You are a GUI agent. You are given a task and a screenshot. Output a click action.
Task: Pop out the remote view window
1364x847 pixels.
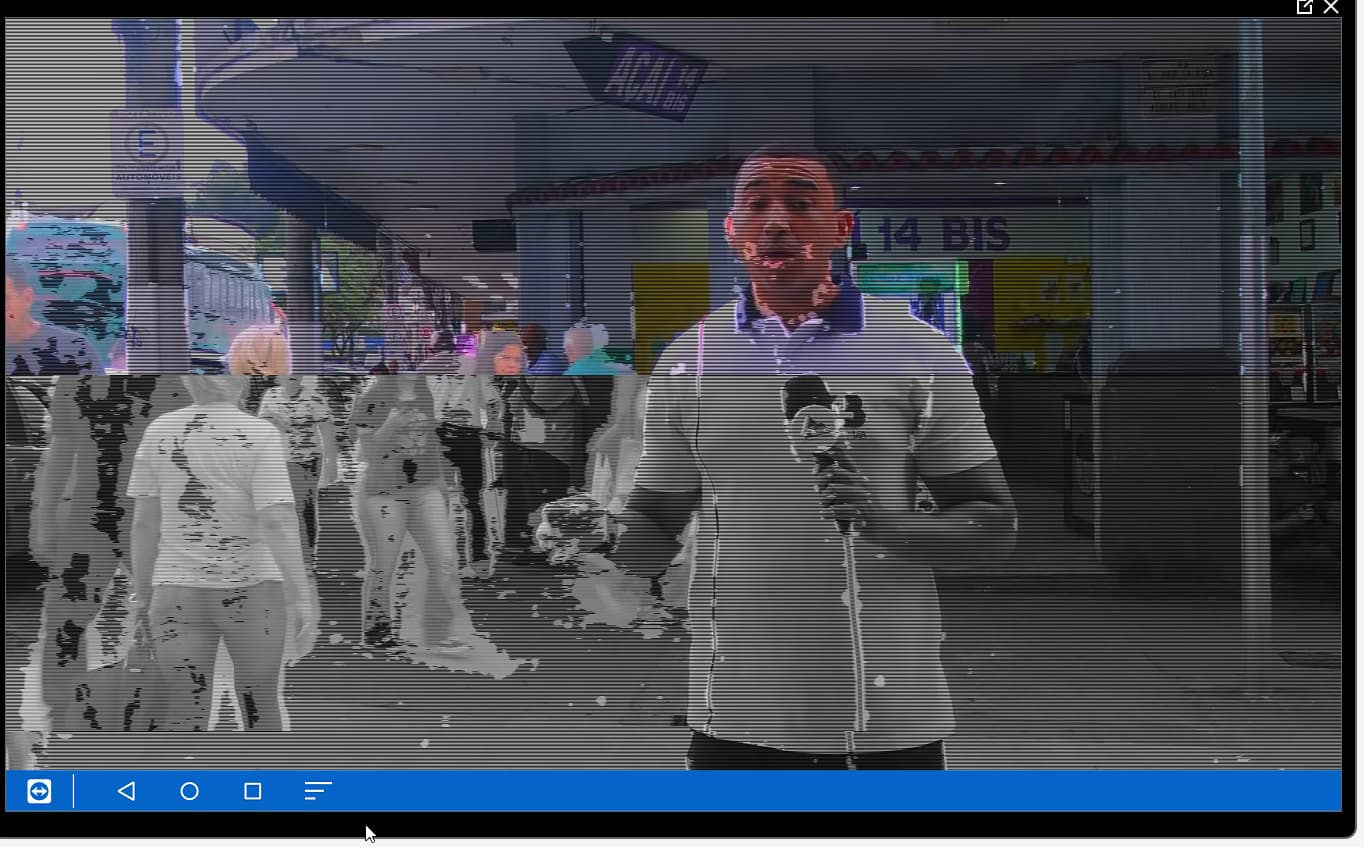1304,7
